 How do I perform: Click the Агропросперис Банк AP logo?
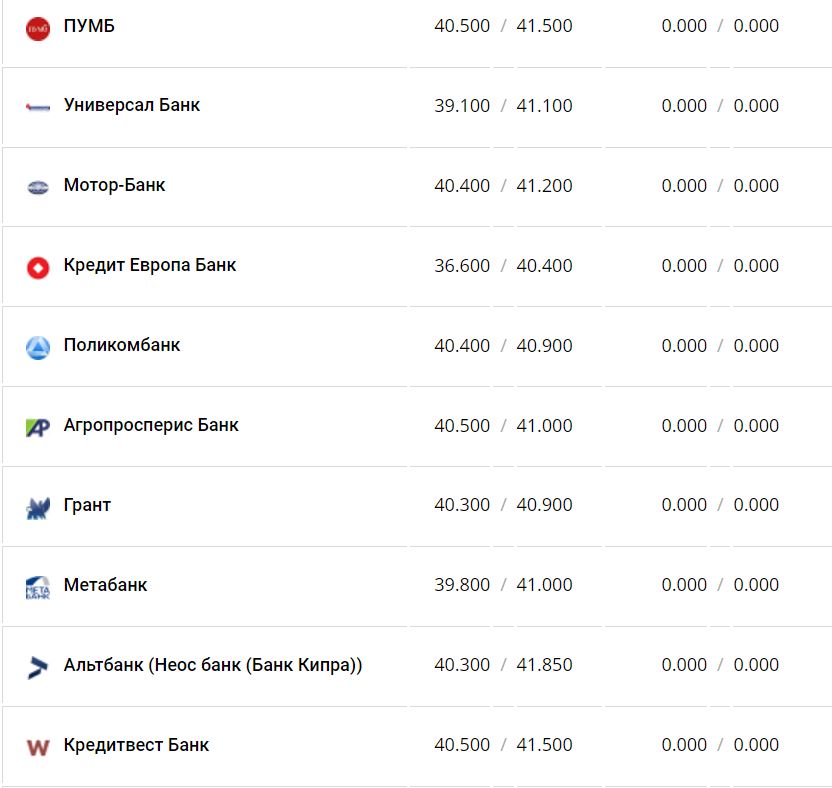point(38,427)
